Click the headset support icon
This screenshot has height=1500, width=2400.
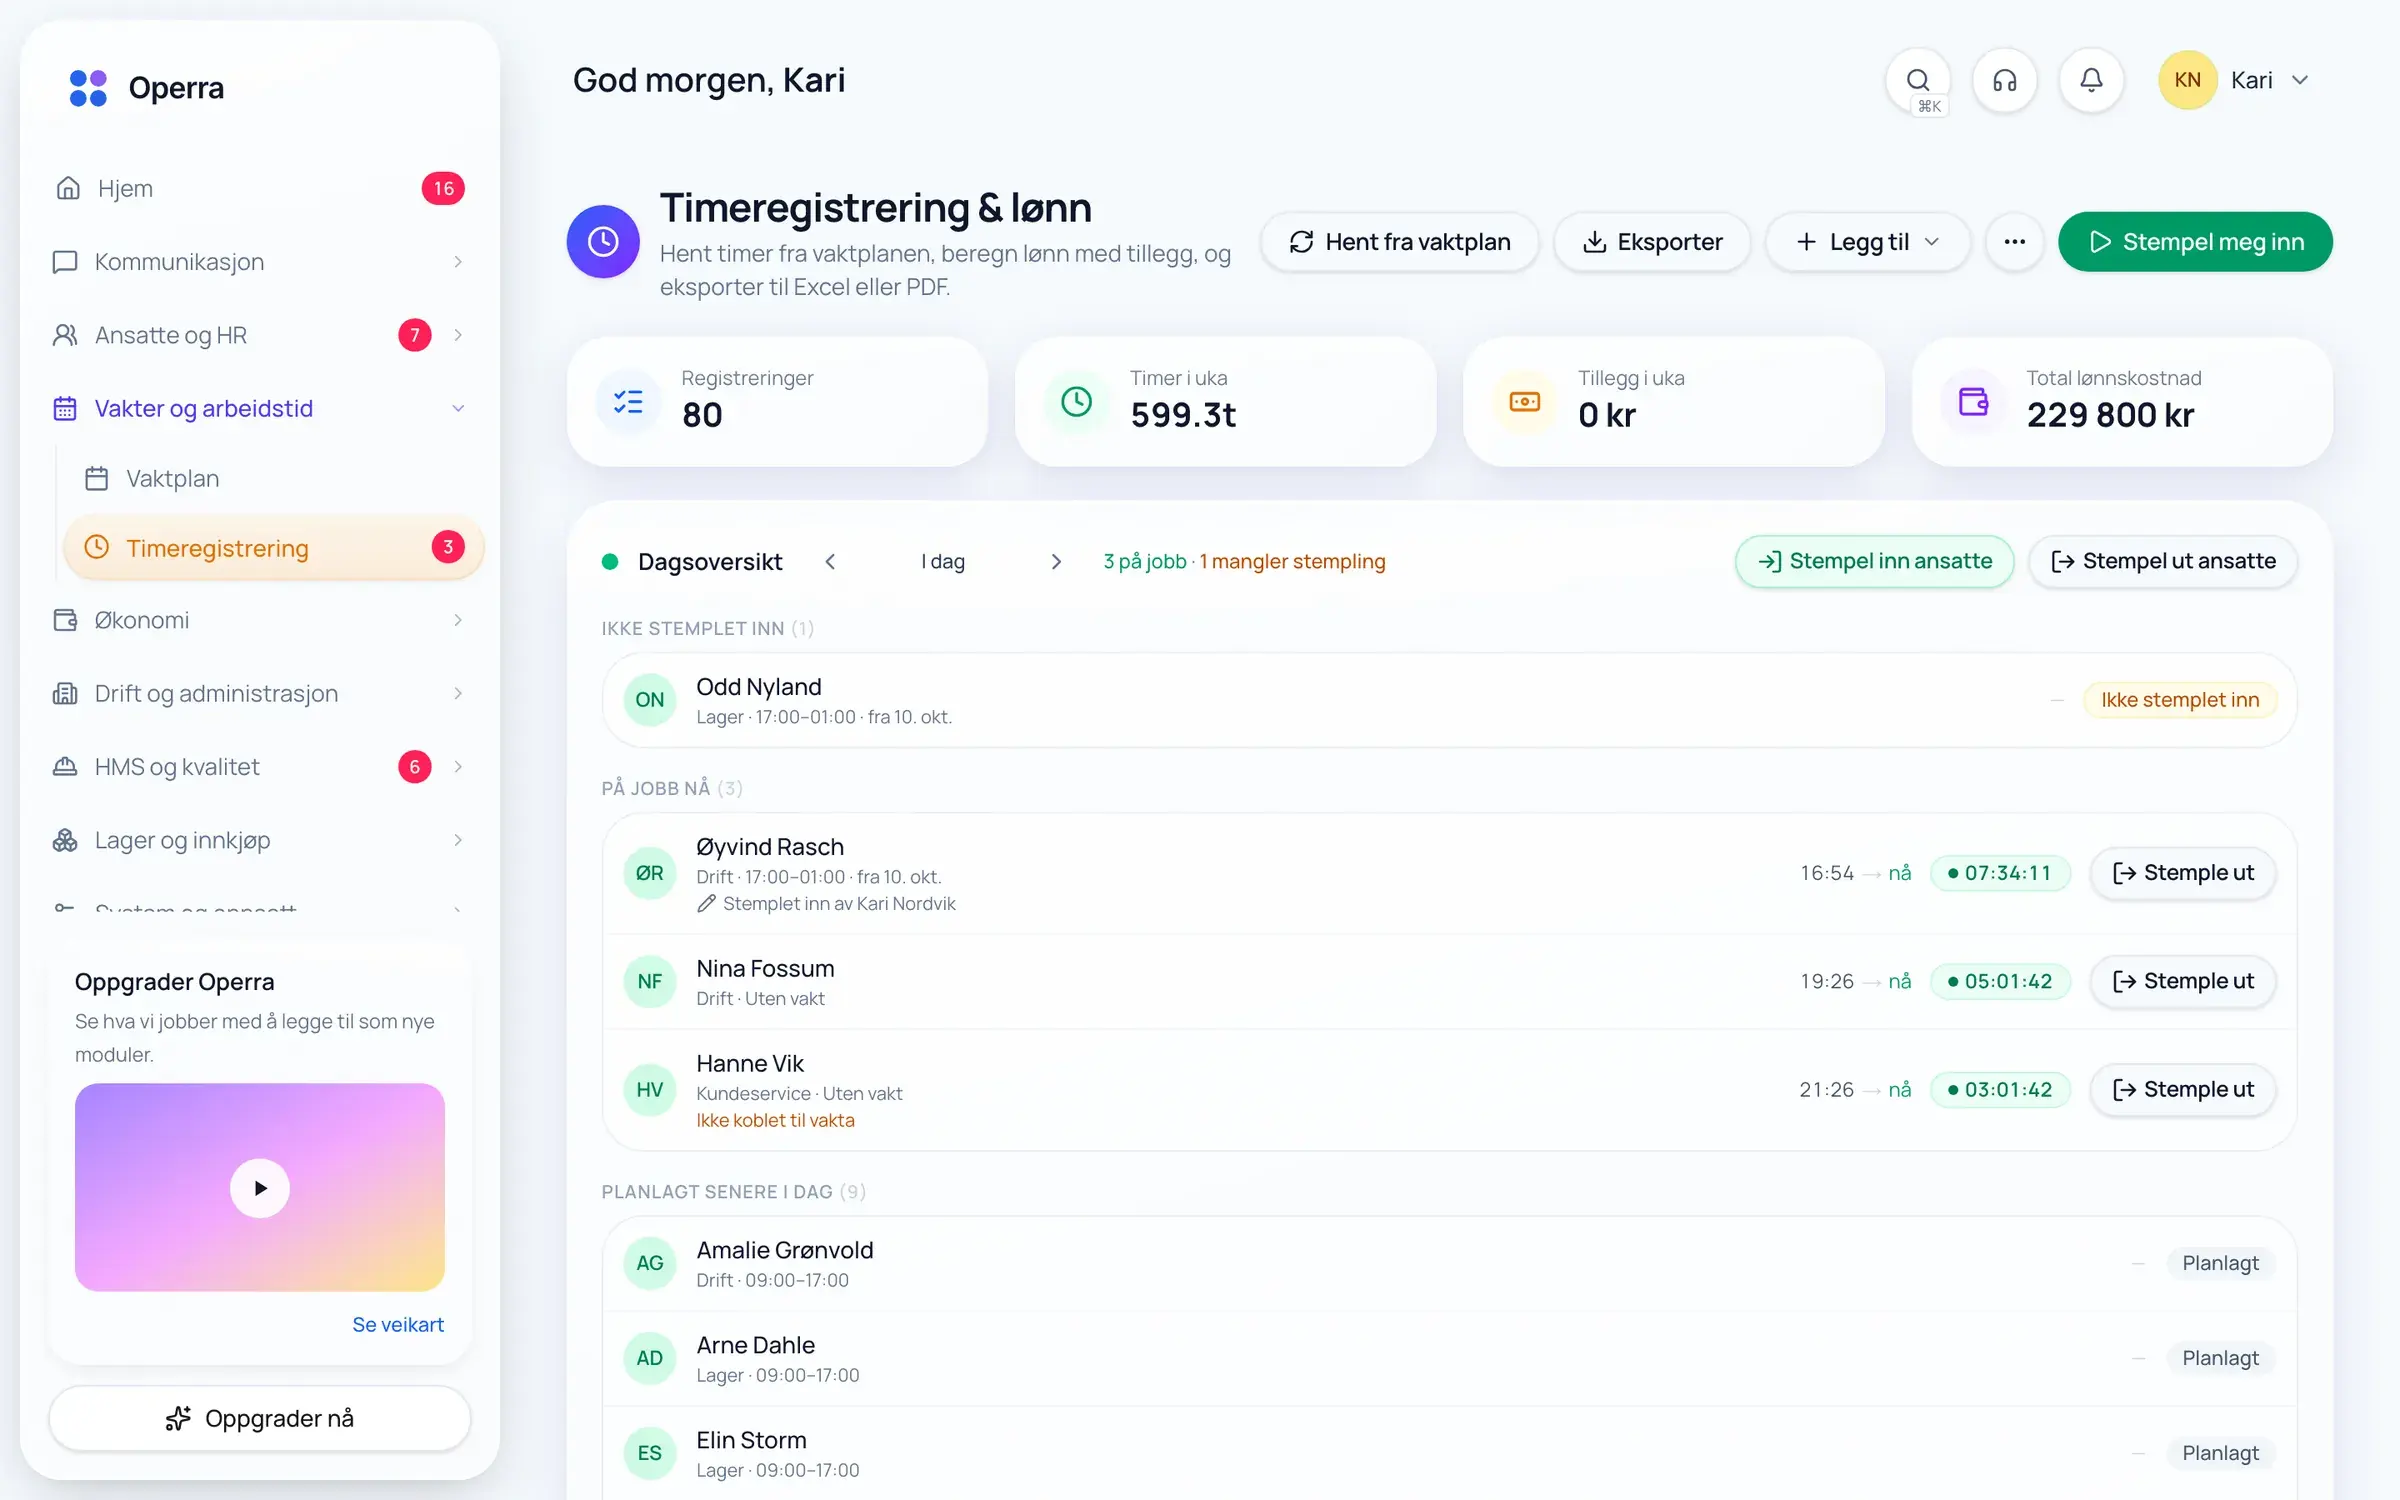[2004, 80]
